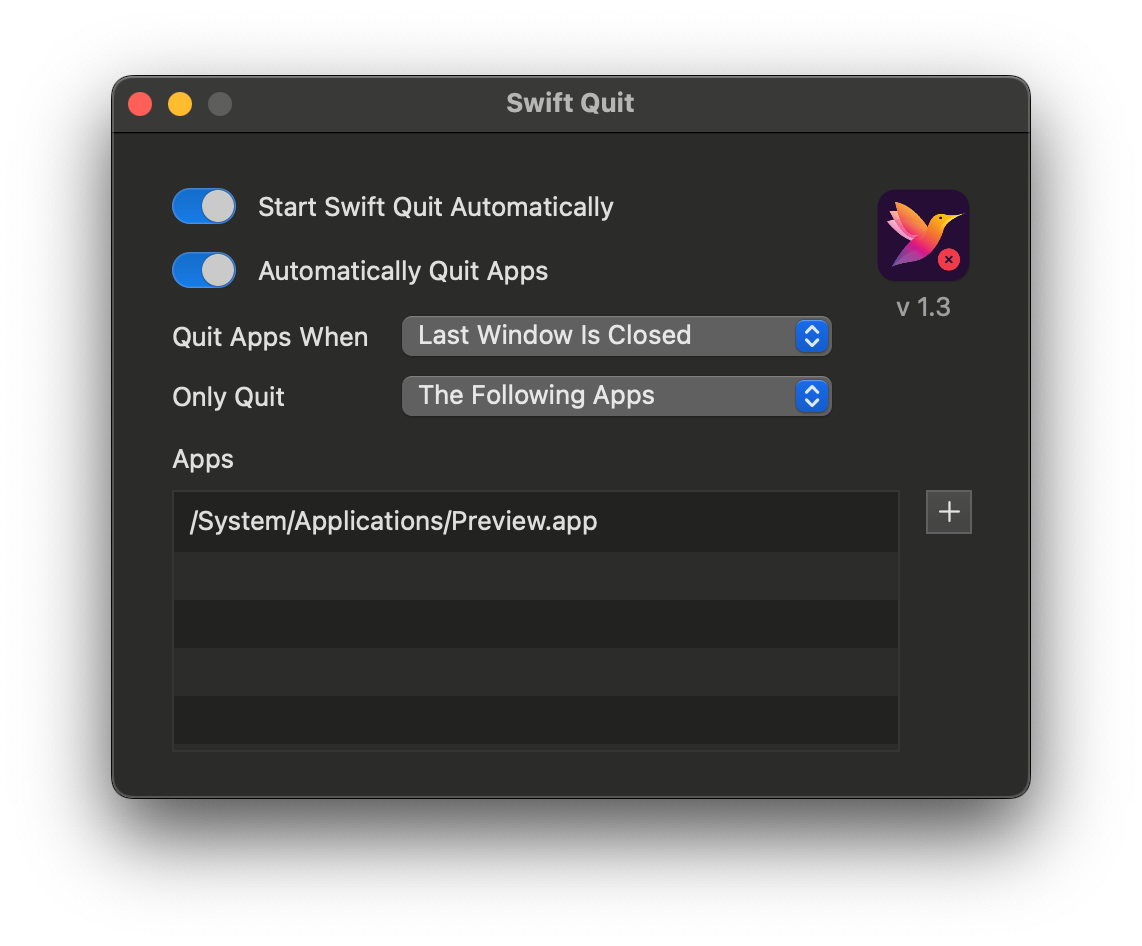Click the Apps section heading
Image resolution: width=1142 pixels, height=946 pixels.
[202, 460]
